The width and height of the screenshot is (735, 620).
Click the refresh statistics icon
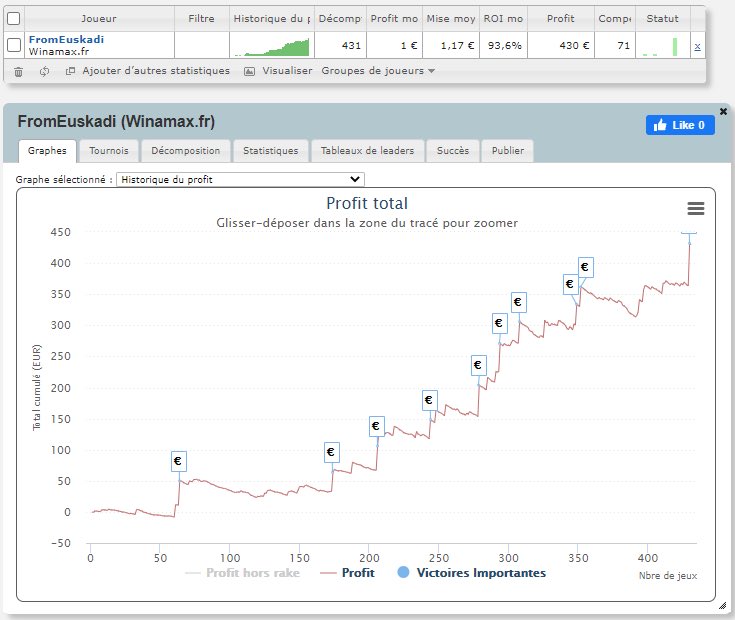point(45,71)
